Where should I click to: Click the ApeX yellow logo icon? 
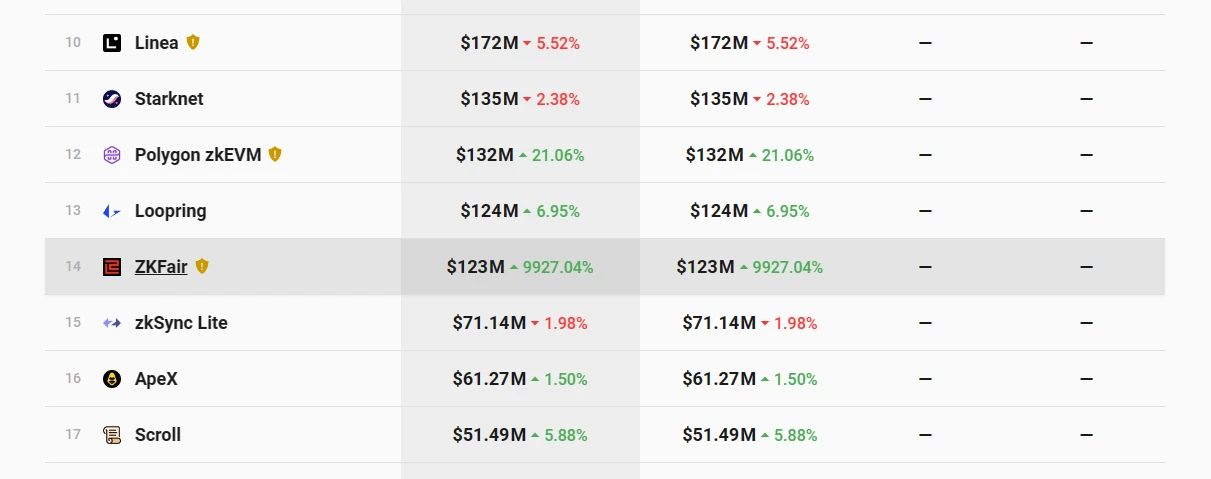point(112,379)
